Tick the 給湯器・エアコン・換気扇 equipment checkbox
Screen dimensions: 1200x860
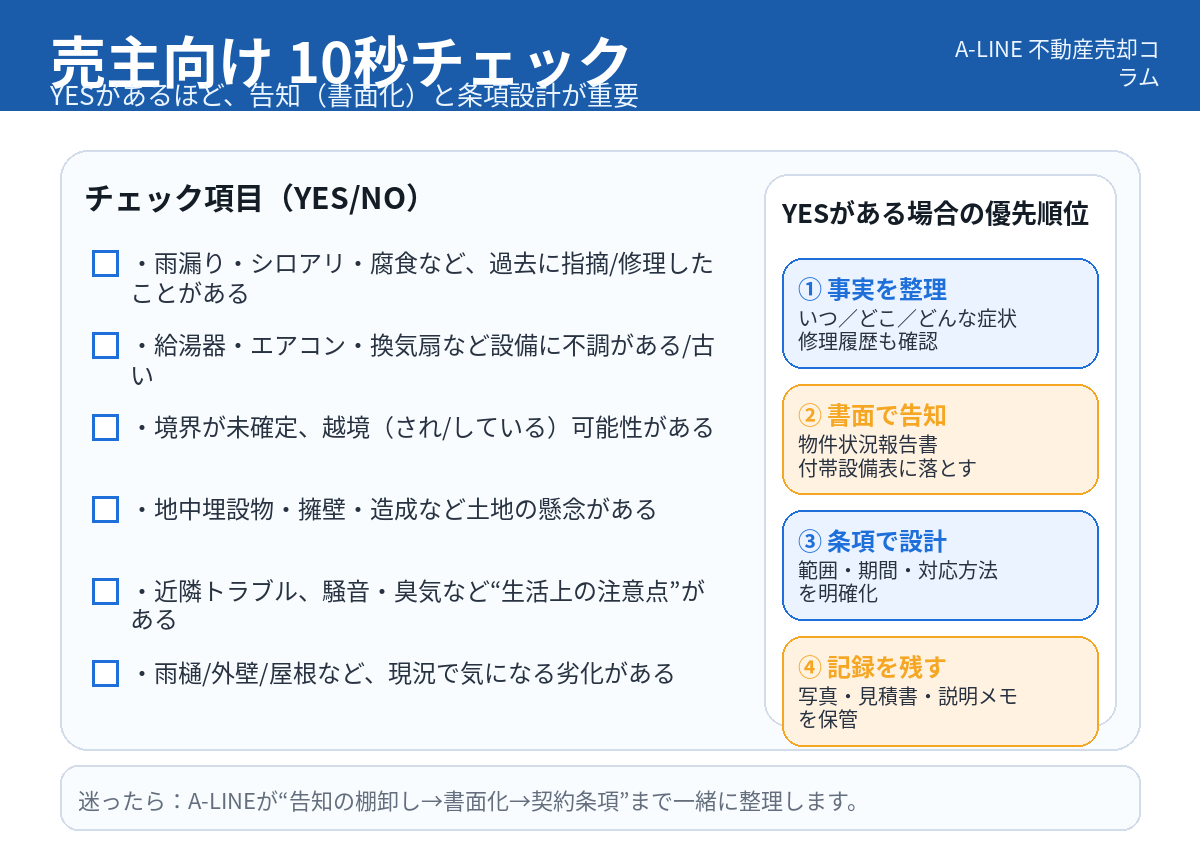pyautogui.click(x=105, y=346)
